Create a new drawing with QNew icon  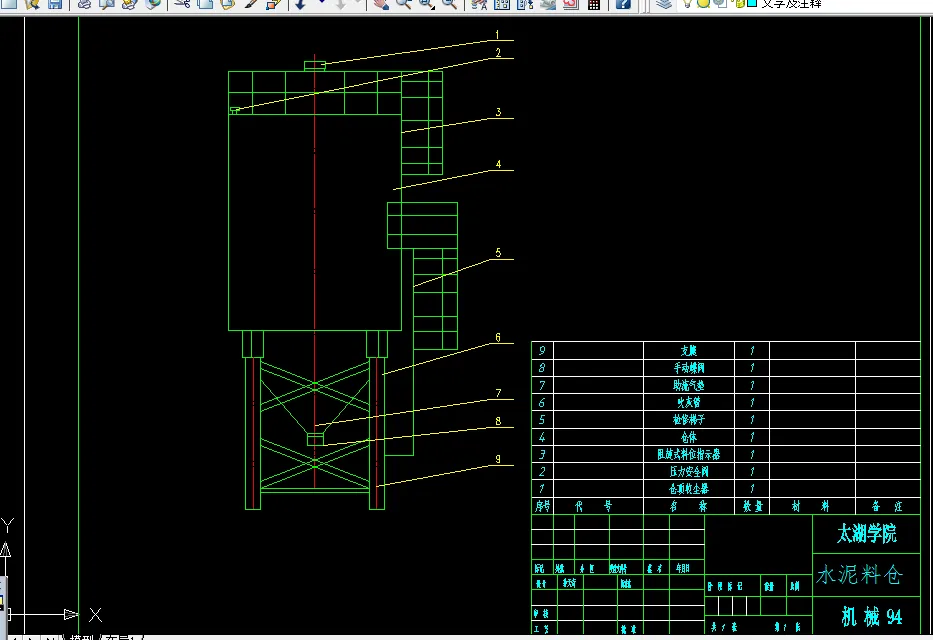(9, 4)
